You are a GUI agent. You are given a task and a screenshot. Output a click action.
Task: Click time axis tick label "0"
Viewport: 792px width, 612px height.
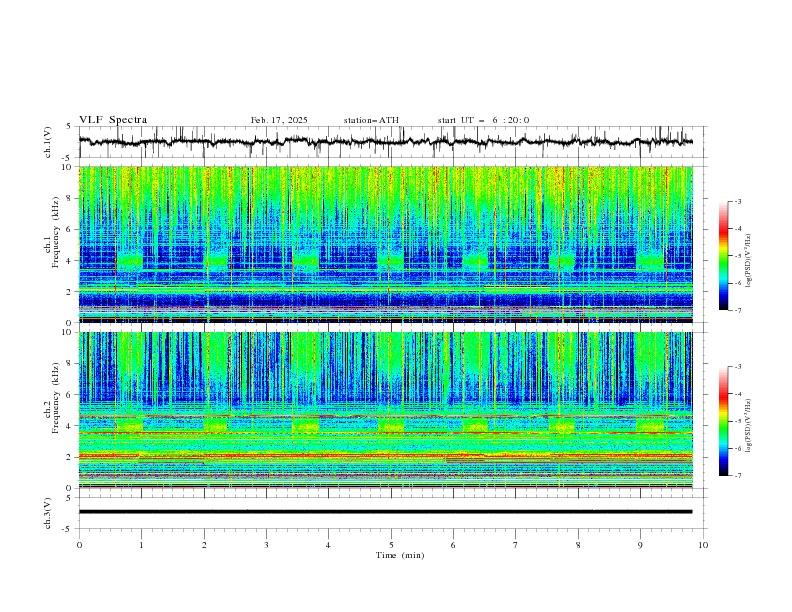pos(79,545)
